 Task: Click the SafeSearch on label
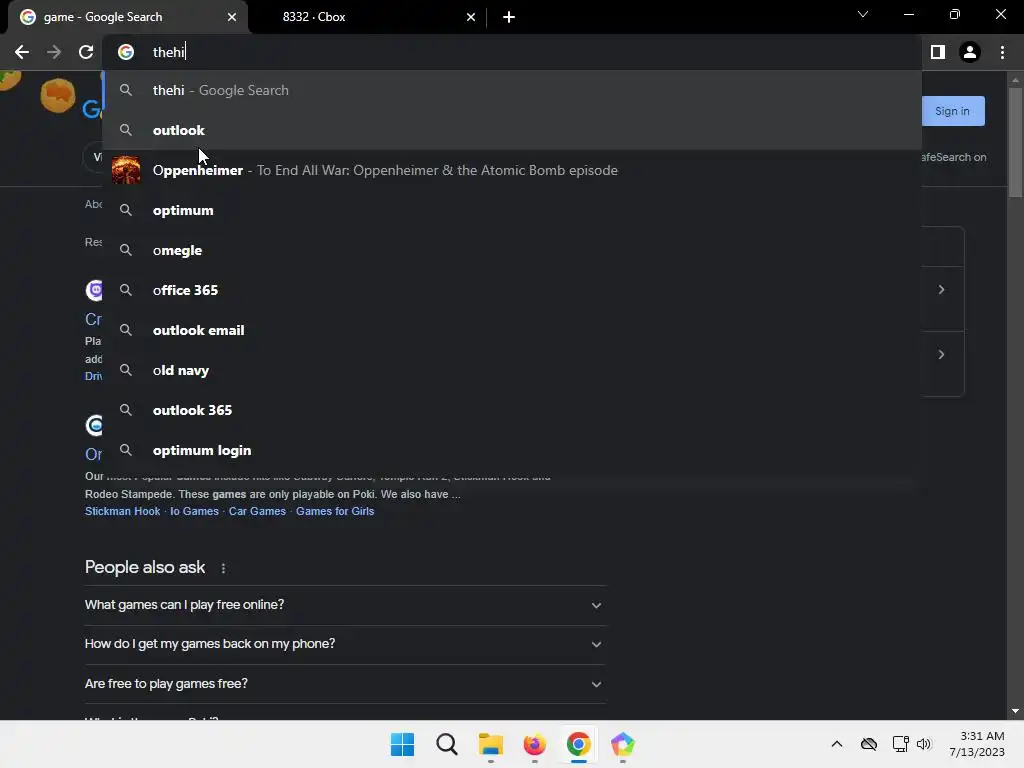[954, 157]
